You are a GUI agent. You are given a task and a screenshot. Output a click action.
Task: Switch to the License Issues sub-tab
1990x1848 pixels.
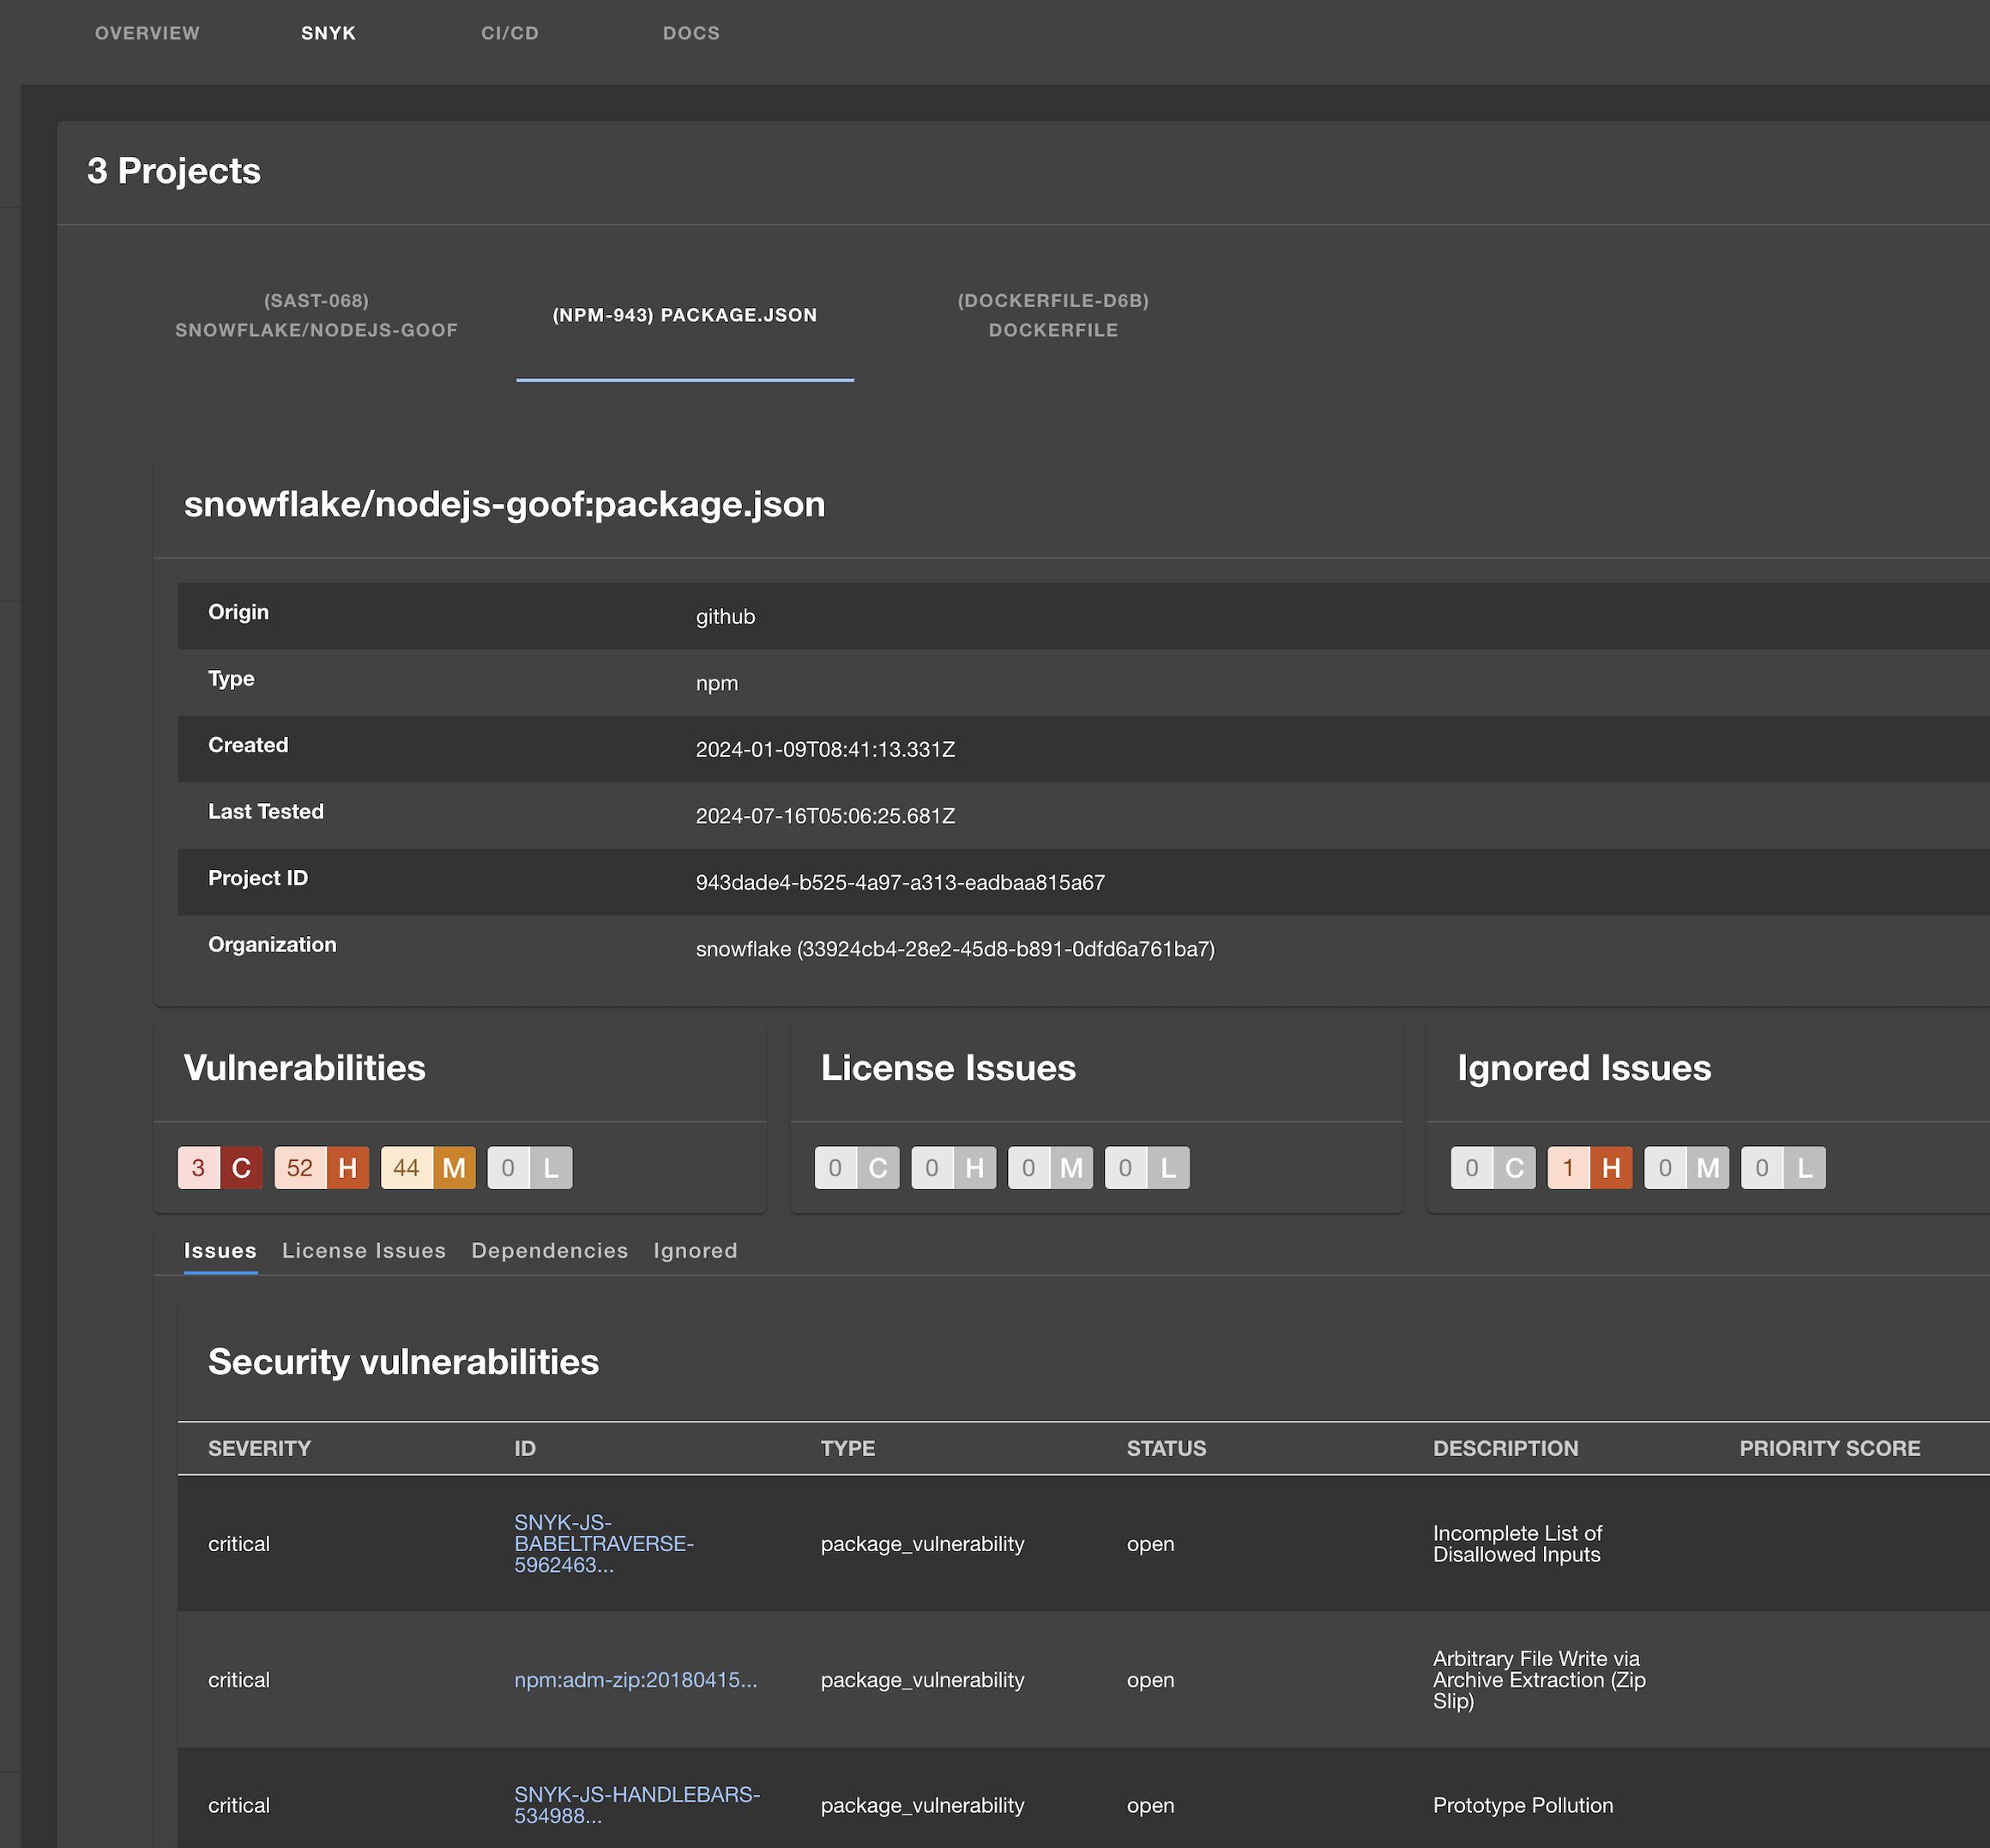click(363, 1250)
